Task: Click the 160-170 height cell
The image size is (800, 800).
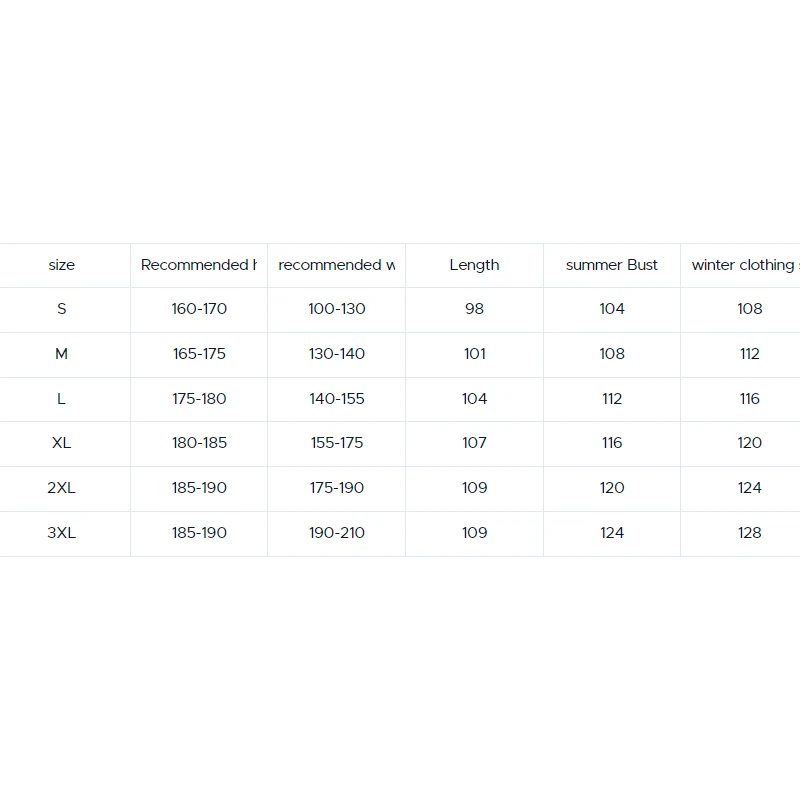Action: 199,309
